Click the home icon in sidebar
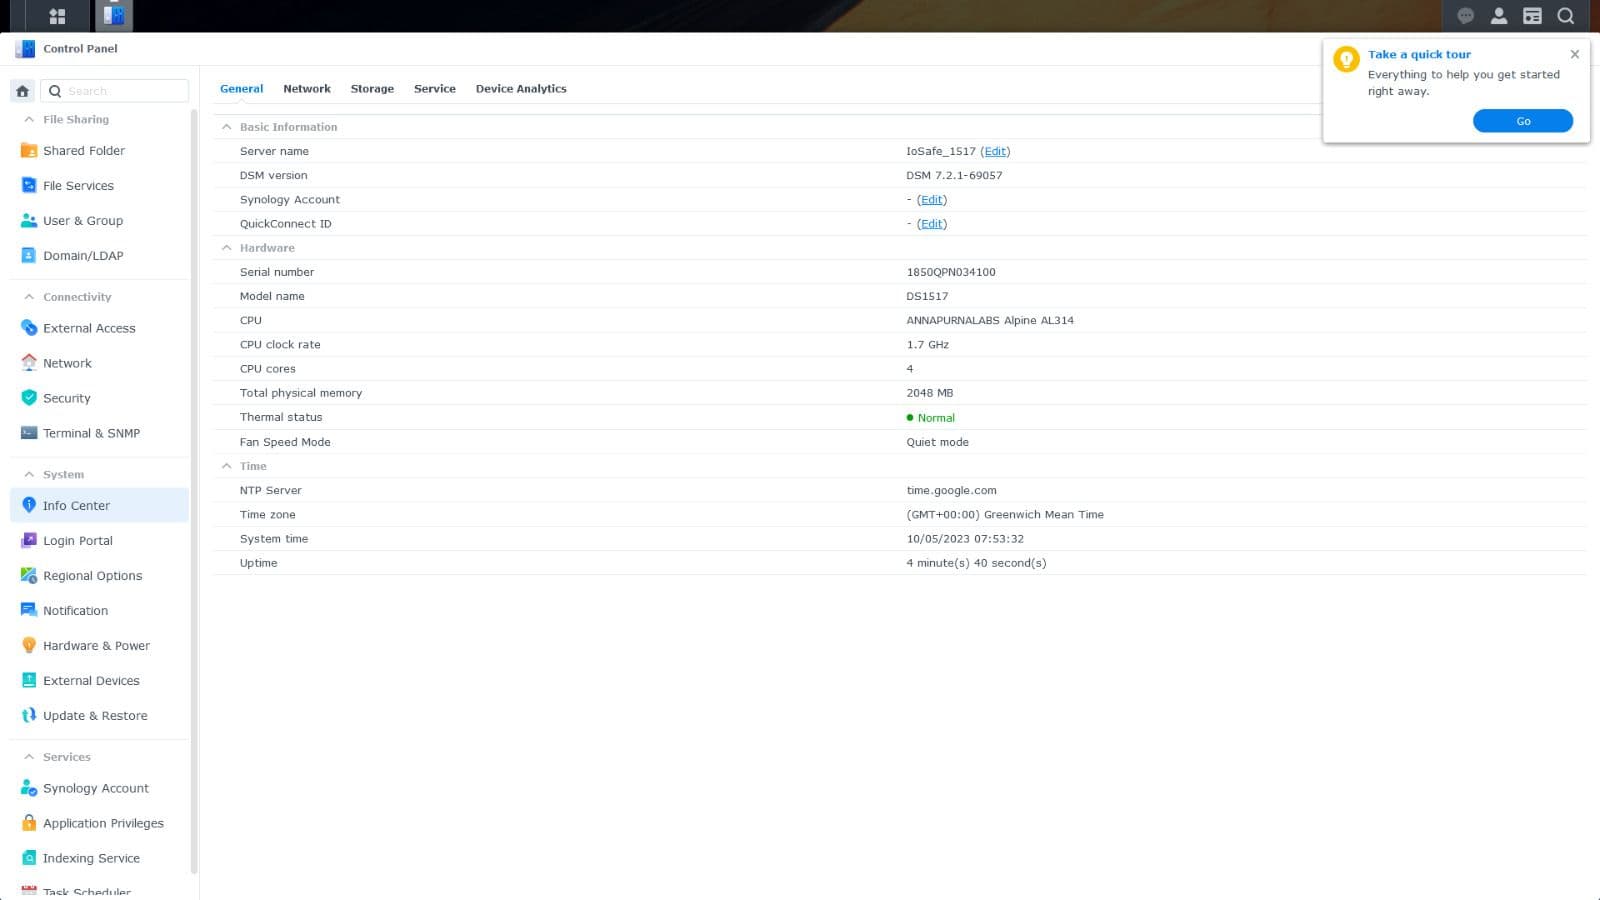This screenshot has width=1600, height=900. (22, 91)
